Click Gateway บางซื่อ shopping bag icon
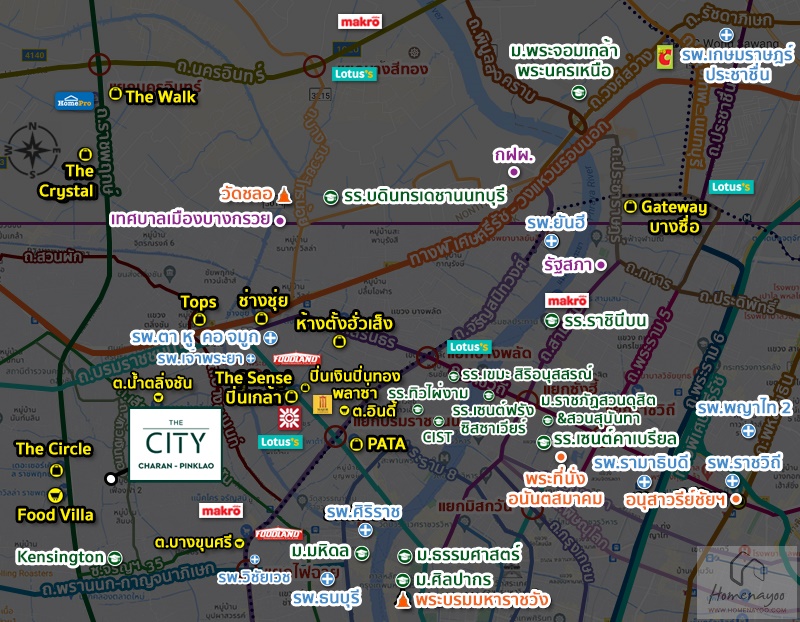This screenshot has height=622, width=800. click(631, 207)
